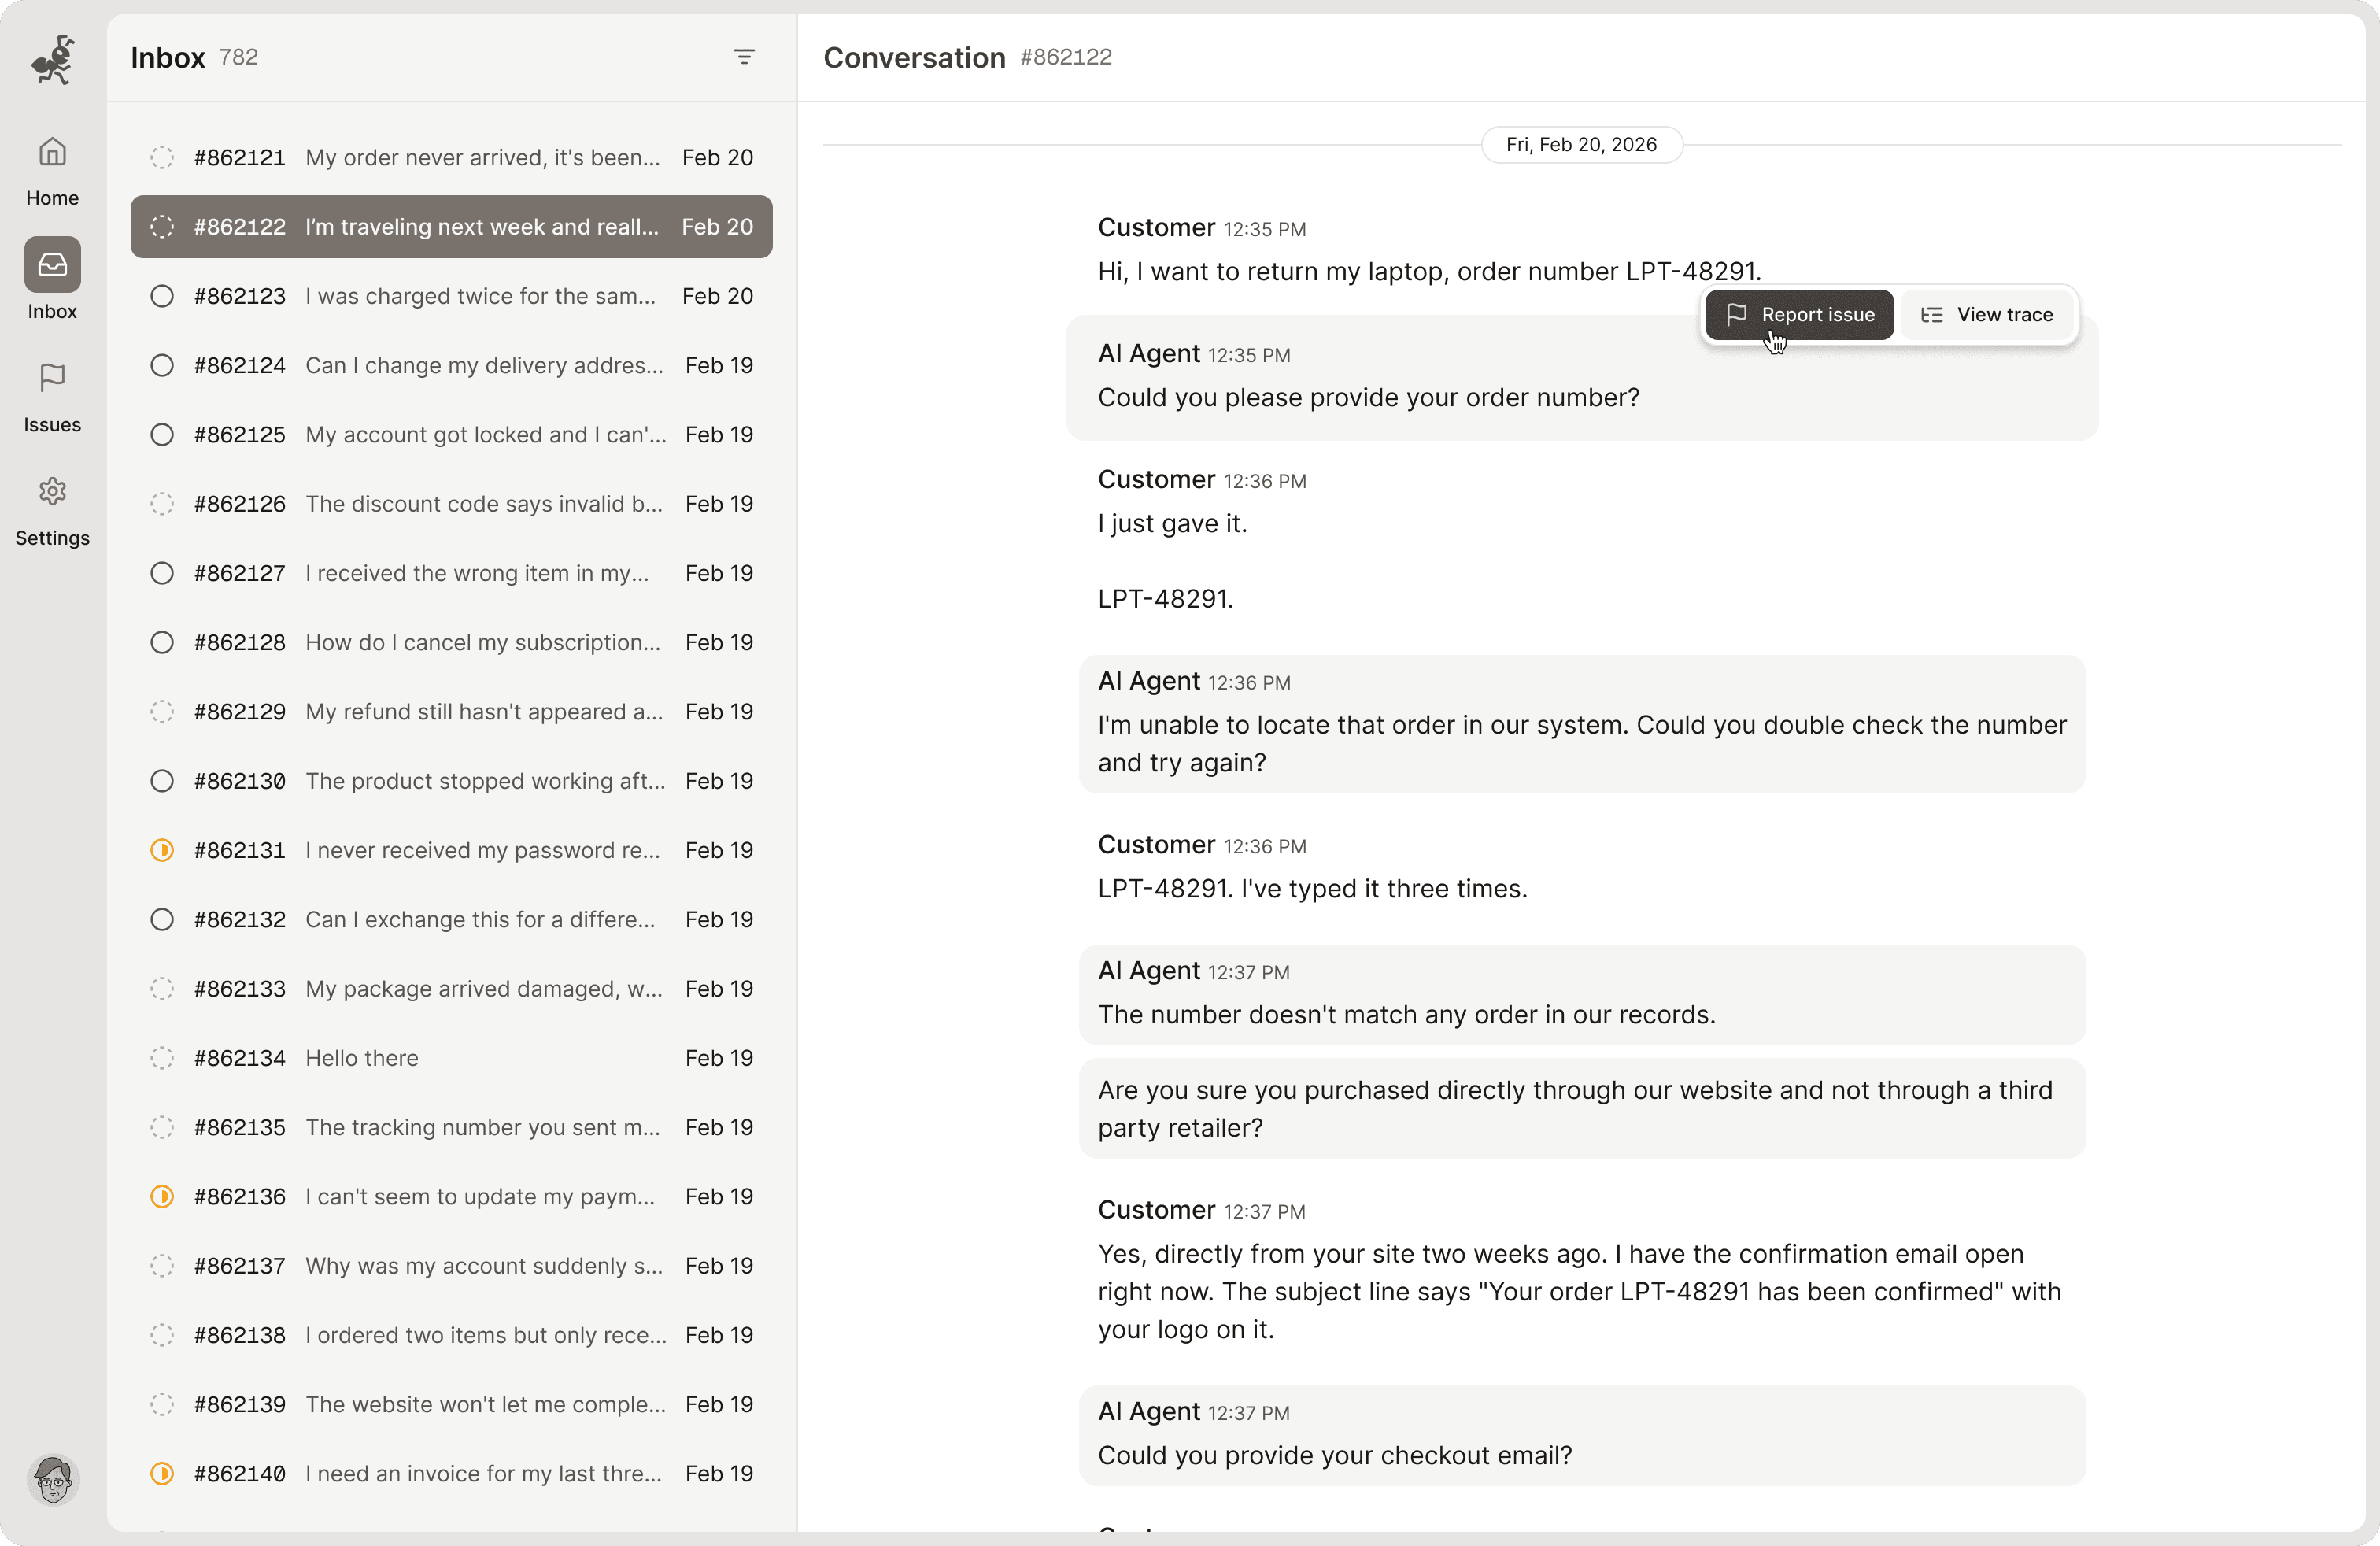Open the inbox filter icon
Viewport: 2380px width, 1546px height.
coord(744,57)
